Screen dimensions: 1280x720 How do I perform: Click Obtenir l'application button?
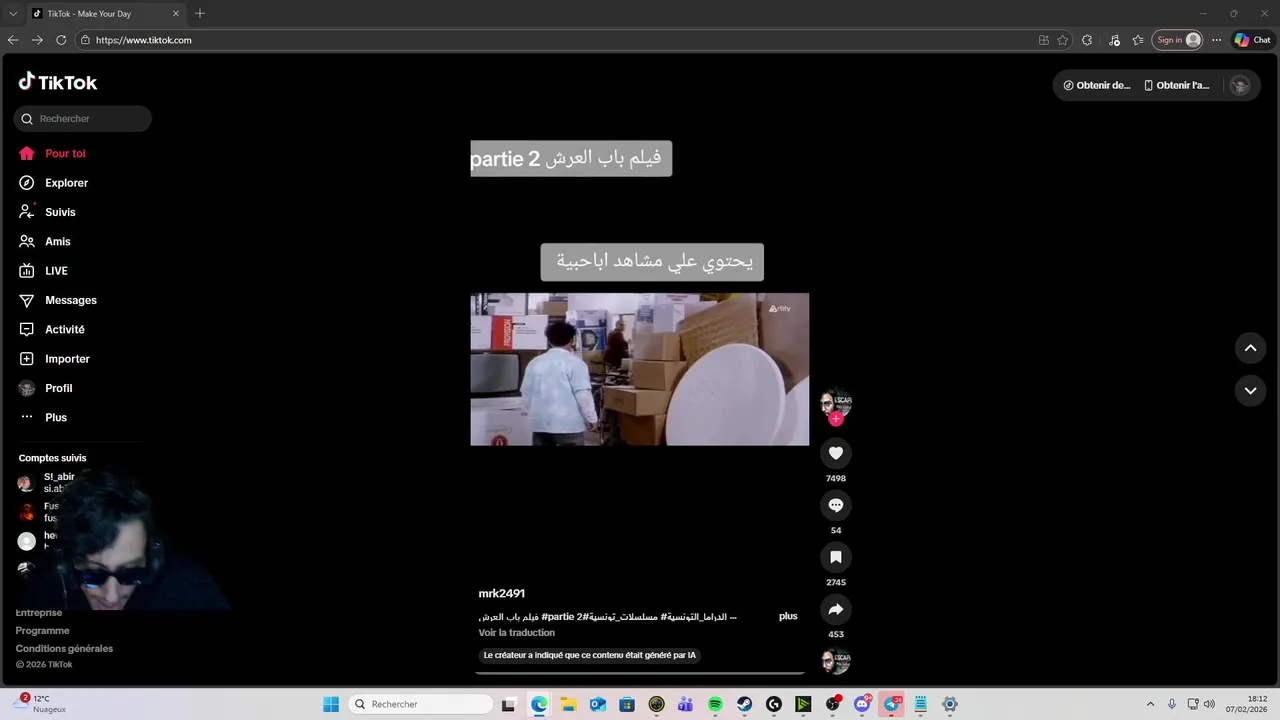coord(1177,85)
